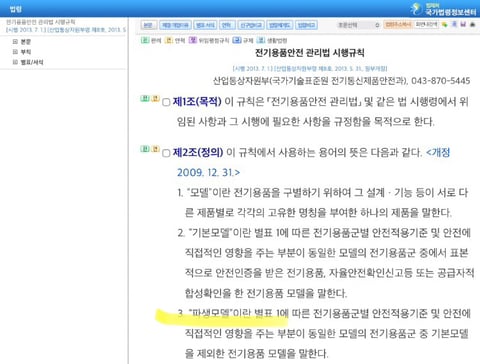Viewport: 480px width, 364px height.
Task: Expand the 본문 tree node
Action: (x=15, y=42)
